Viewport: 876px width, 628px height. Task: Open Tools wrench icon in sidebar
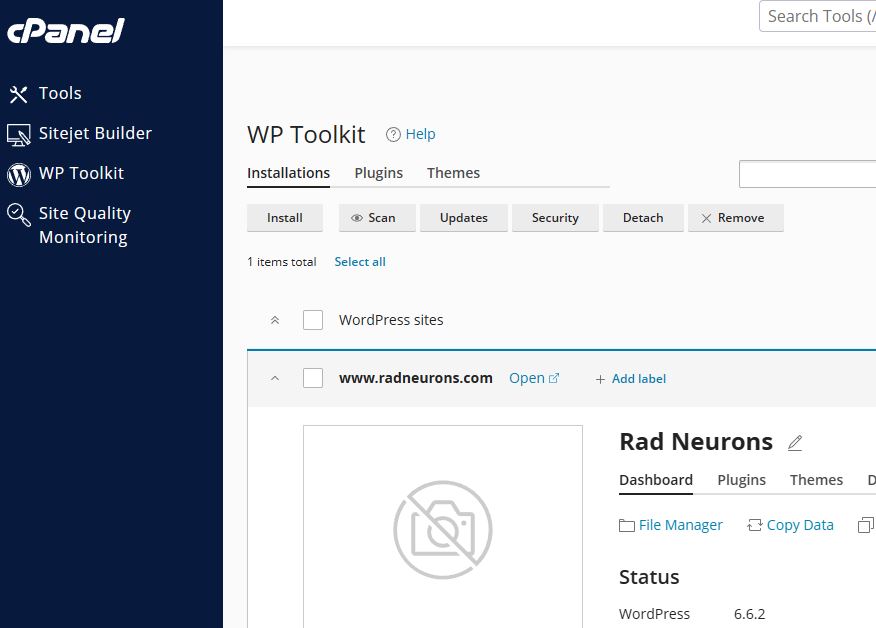pyautogui.click(x=18, y=94)
